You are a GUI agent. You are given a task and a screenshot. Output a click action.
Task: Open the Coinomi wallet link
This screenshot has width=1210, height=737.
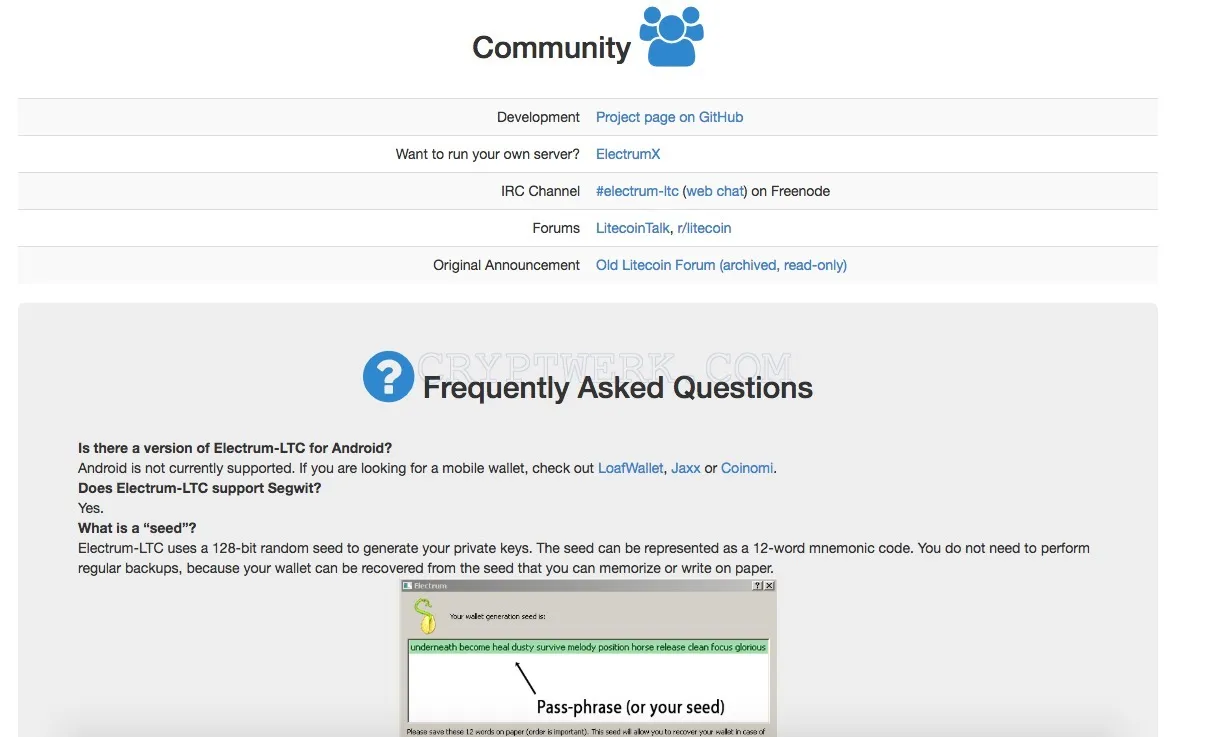click(x=747, y=468)
